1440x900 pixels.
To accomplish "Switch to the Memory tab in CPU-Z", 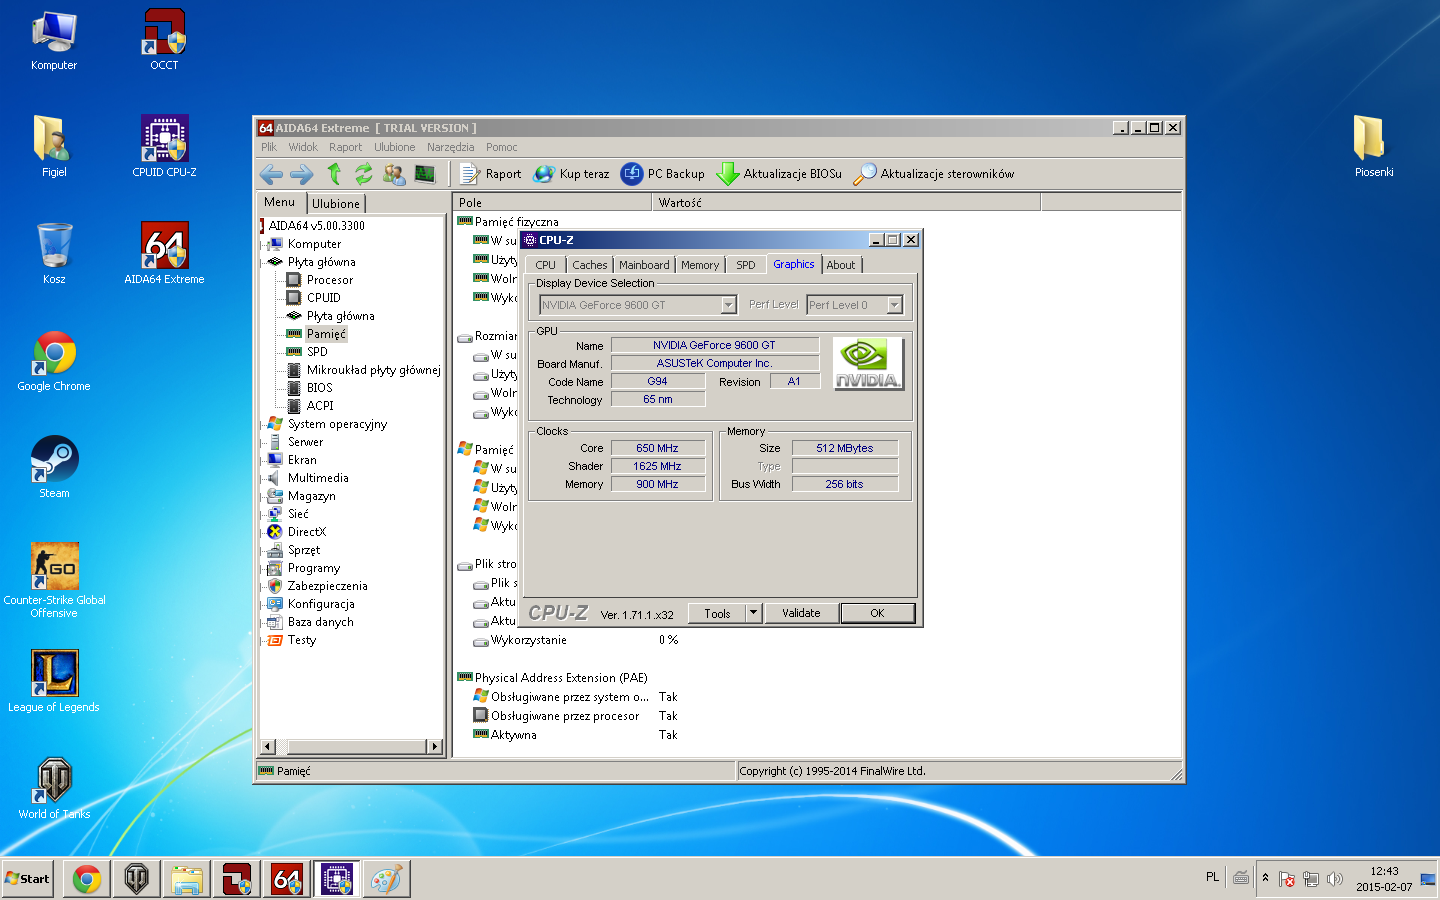I will [700, 264].
